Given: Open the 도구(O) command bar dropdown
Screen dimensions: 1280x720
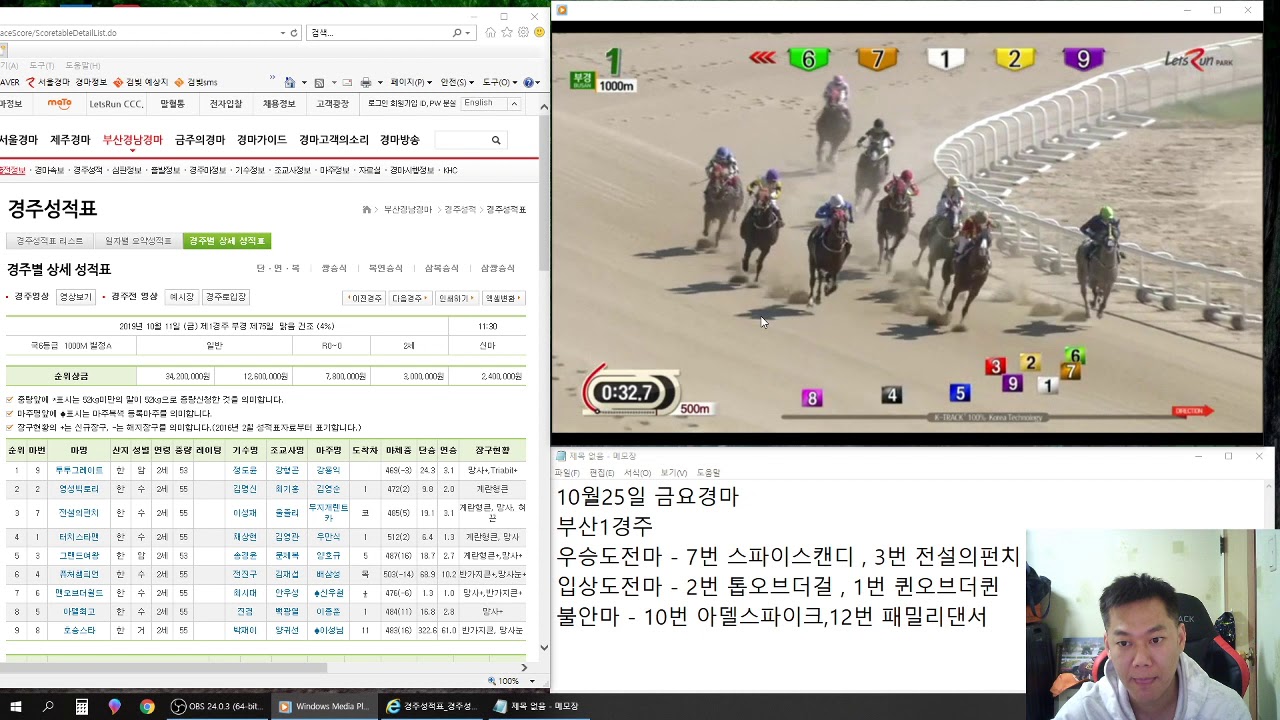Looking at the screenshot, I should [500, 82].
